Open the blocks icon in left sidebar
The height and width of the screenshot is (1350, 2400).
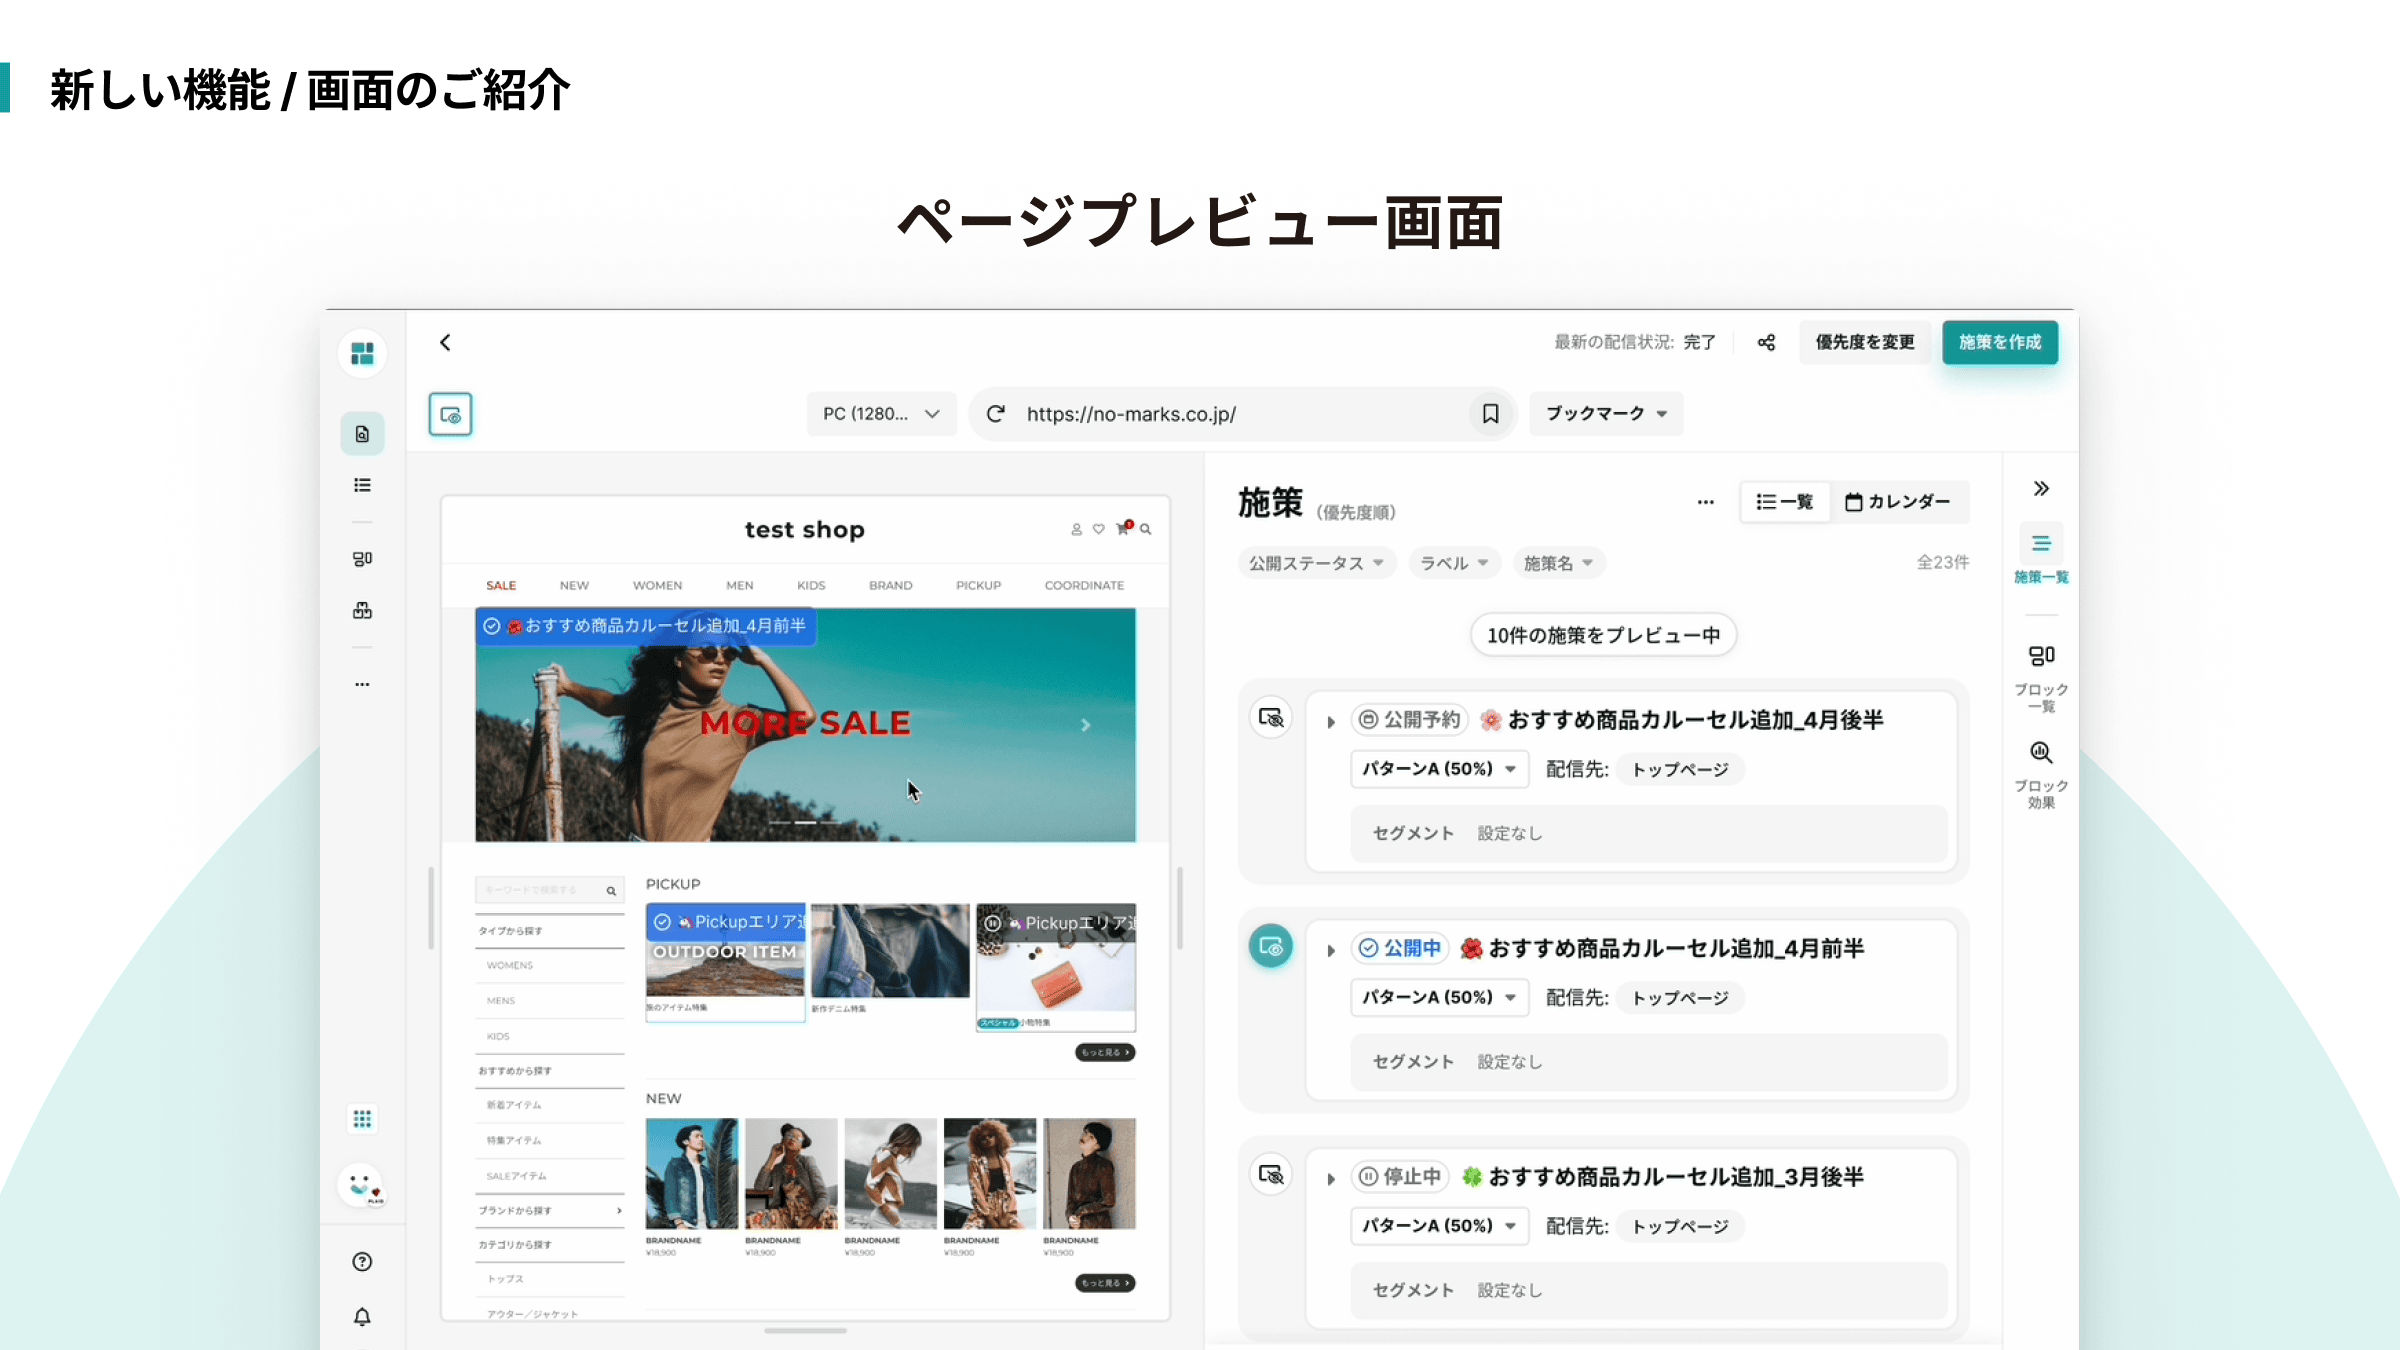(362, 558)
